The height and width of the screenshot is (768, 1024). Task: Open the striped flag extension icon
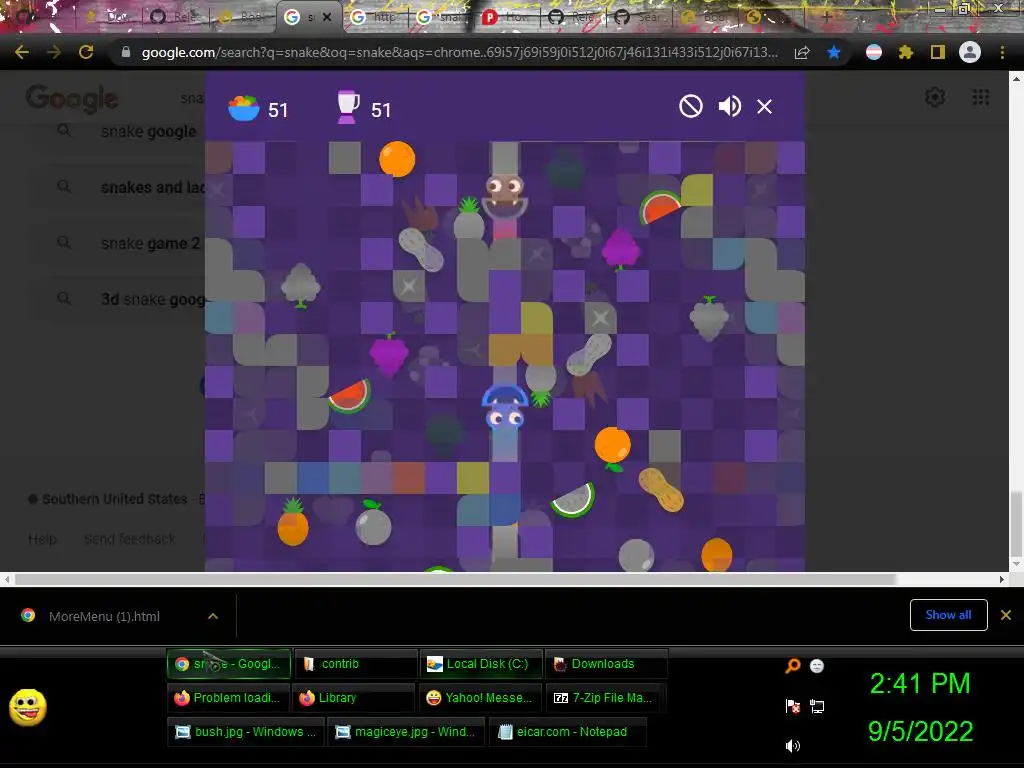click(x=874, y=52)
